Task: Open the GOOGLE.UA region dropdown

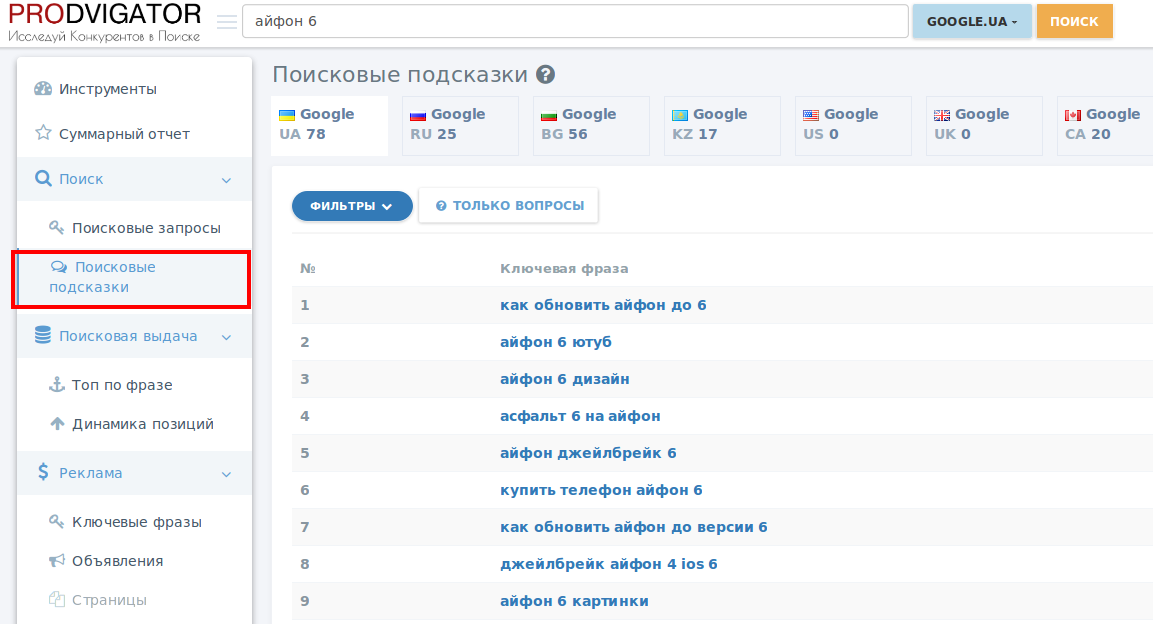Action: point(972,21)
